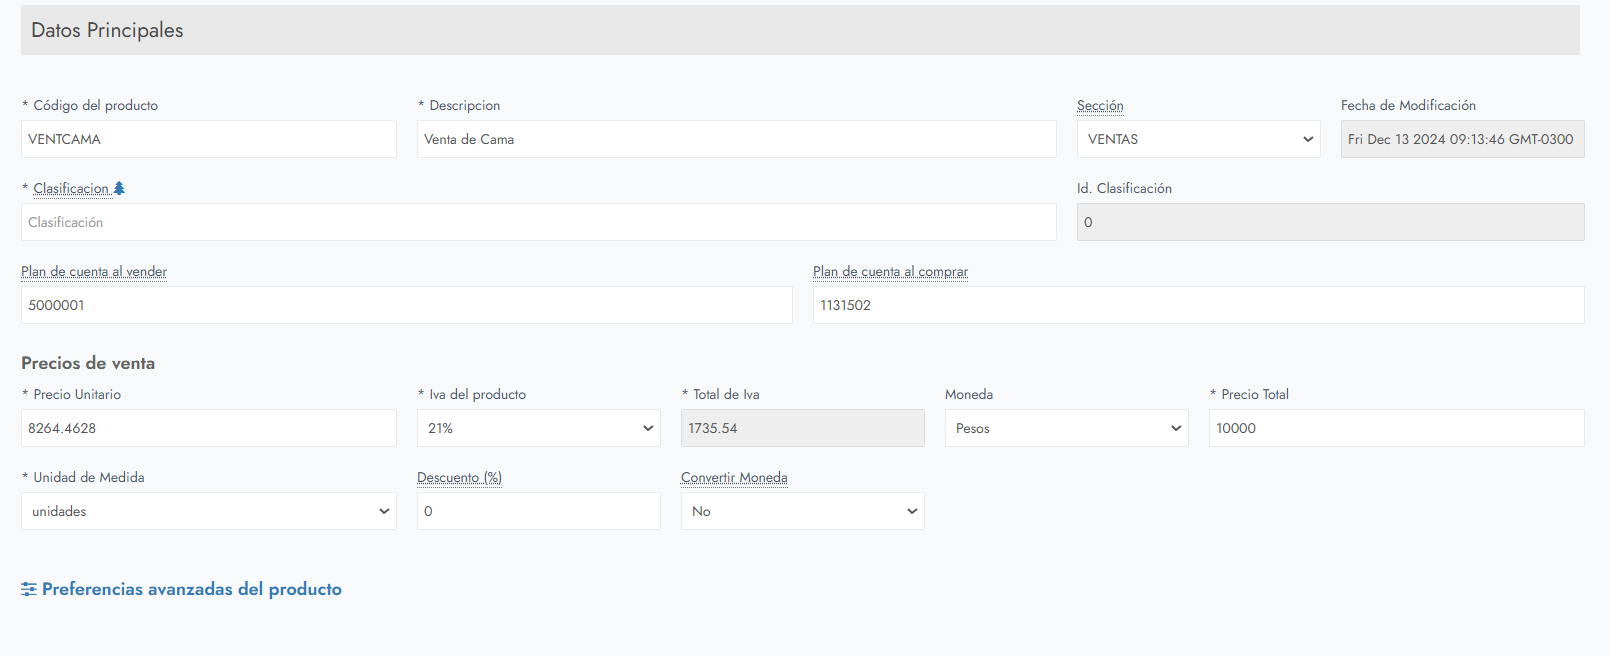
Task: Click the Fecha de Modificación field
Action: (1462, 139)
